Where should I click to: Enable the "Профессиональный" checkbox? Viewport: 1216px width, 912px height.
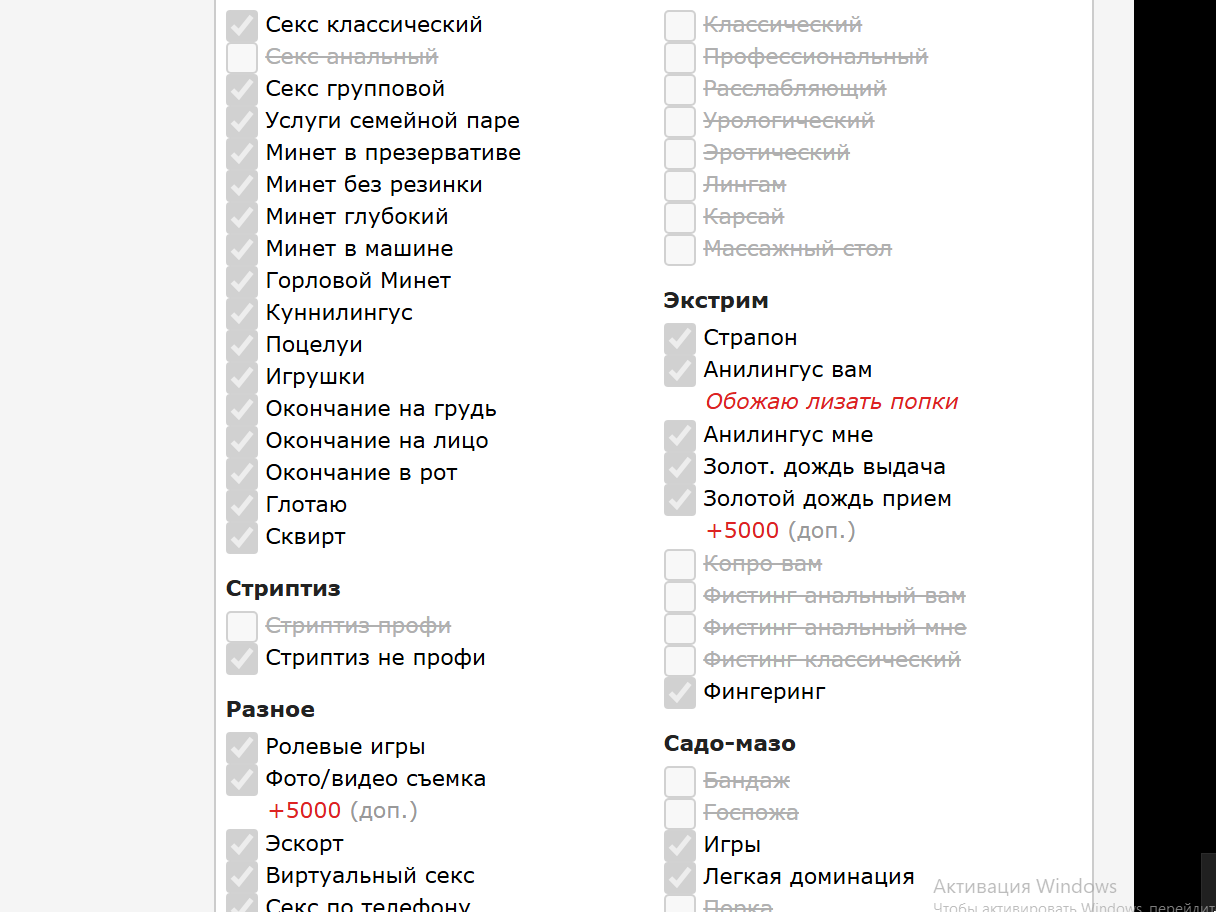(680, 57)
